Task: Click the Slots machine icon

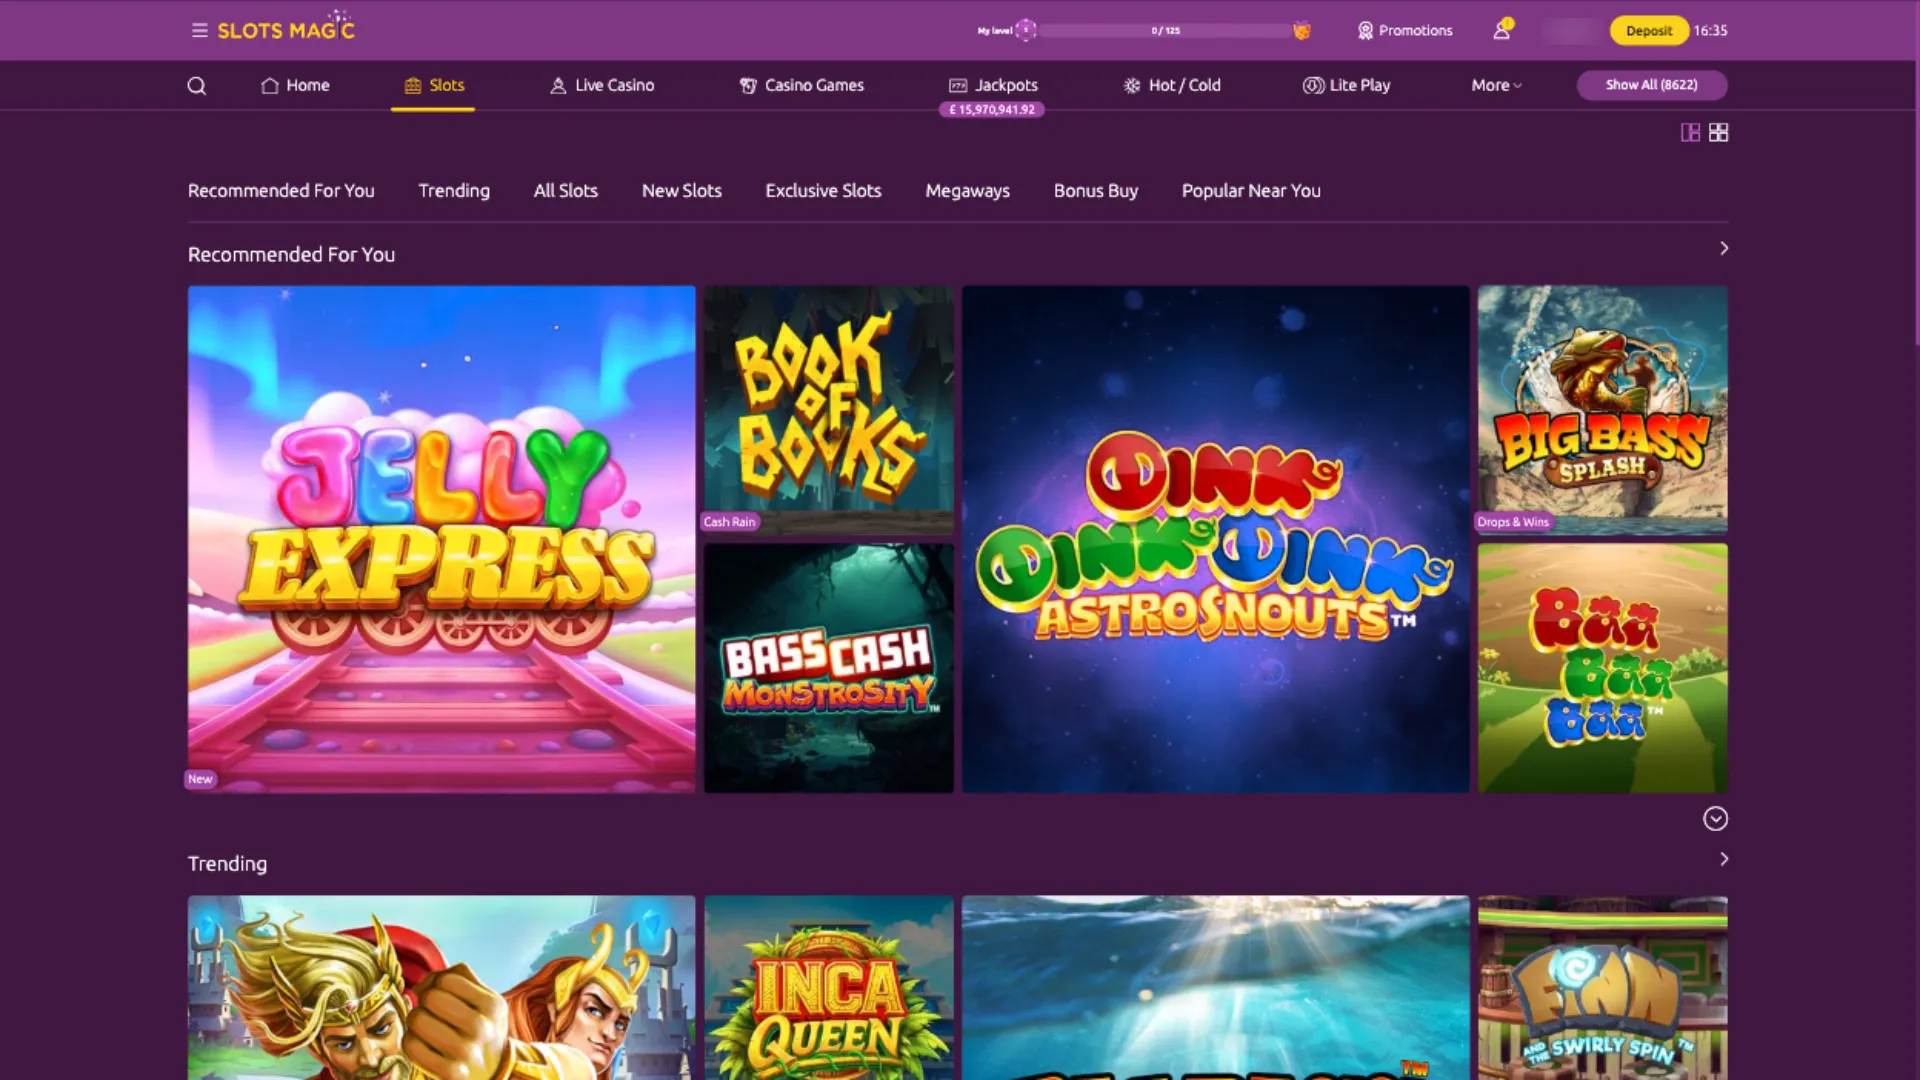Action: pos(413,85)
